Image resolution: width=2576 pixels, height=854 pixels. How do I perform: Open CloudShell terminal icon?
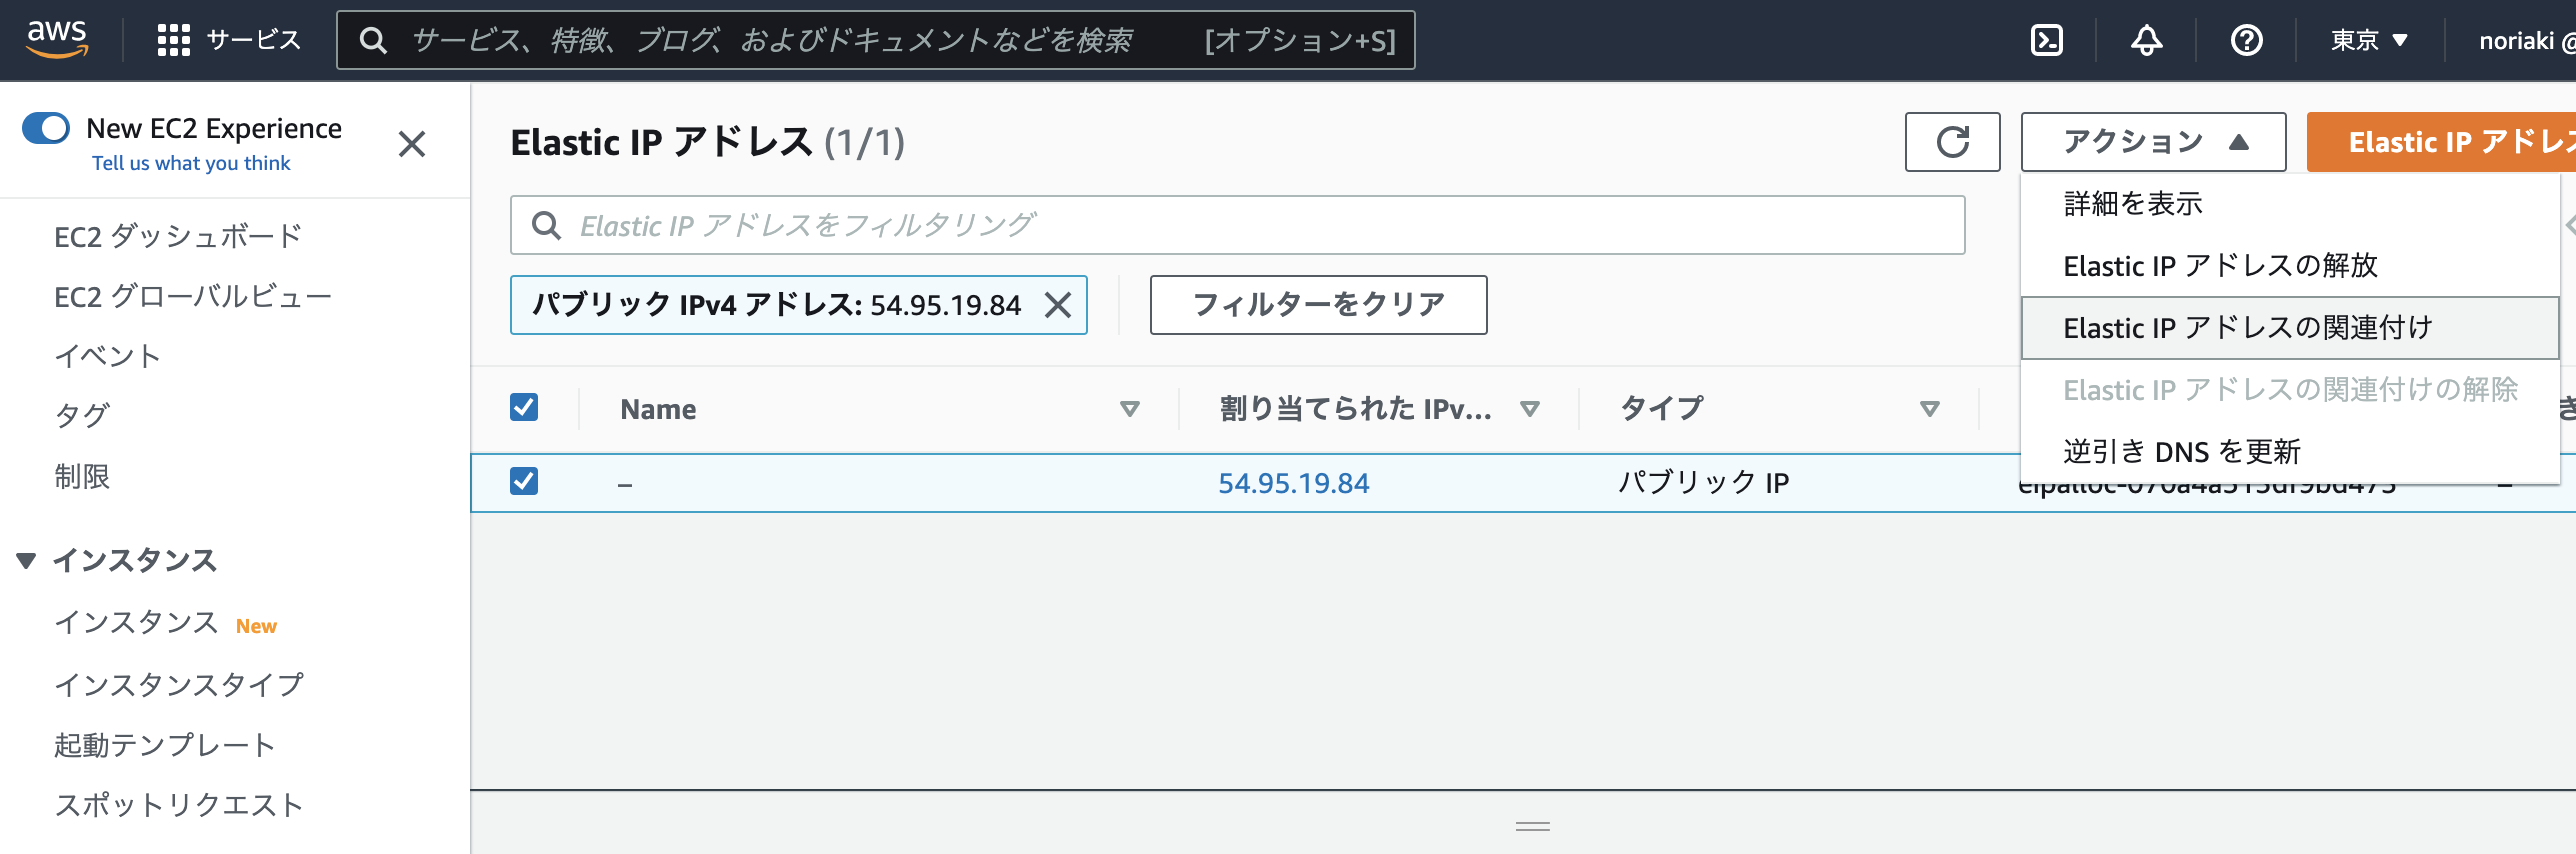(2046, 40)
